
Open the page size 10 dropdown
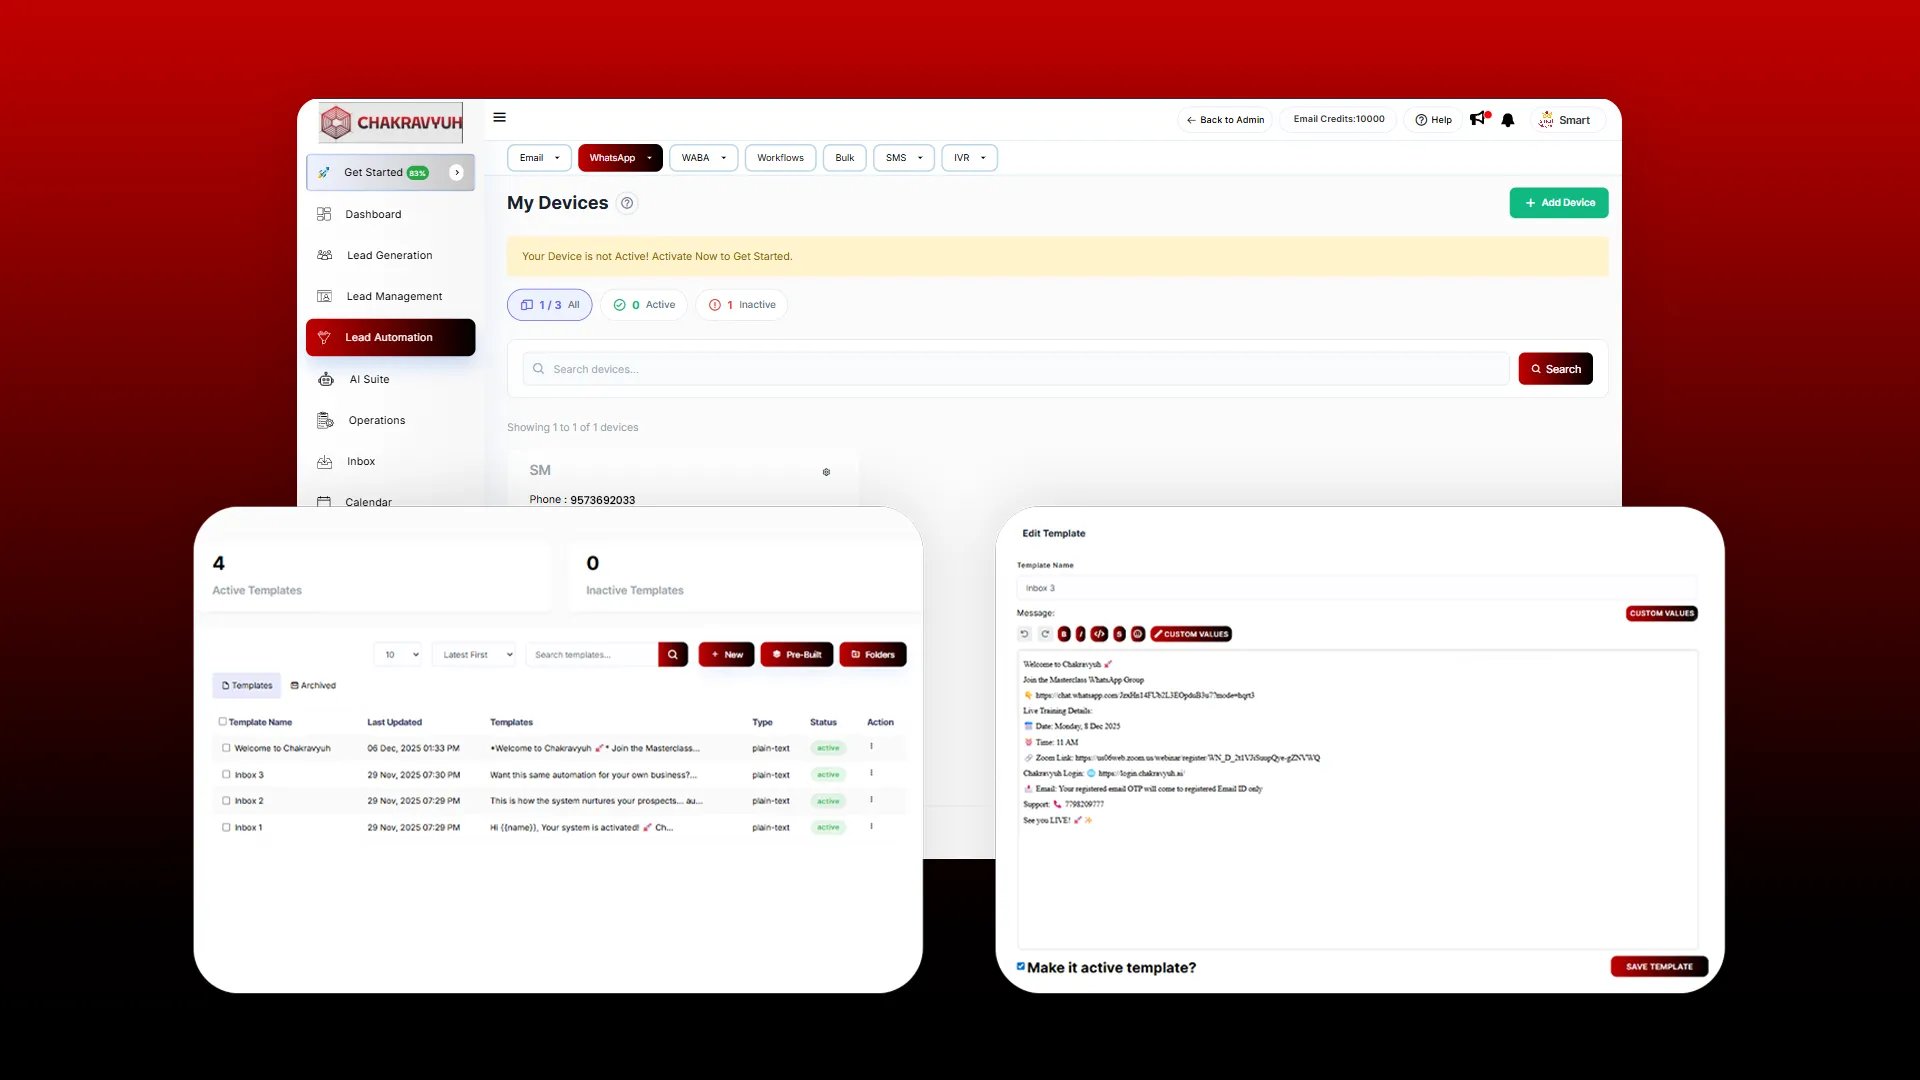pyautogui.click(x=400, y=655)
